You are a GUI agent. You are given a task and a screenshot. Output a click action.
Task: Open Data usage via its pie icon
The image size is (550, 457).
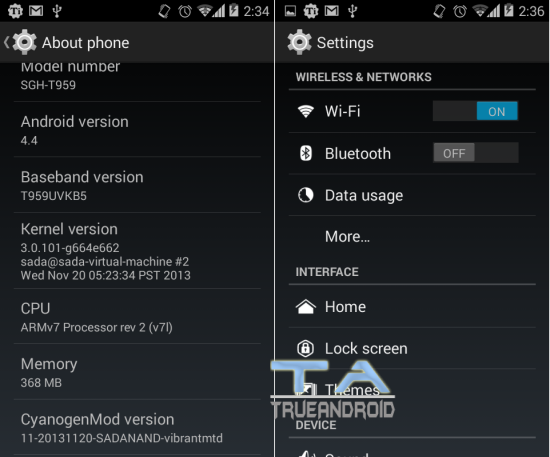click(x=306, y=195)
